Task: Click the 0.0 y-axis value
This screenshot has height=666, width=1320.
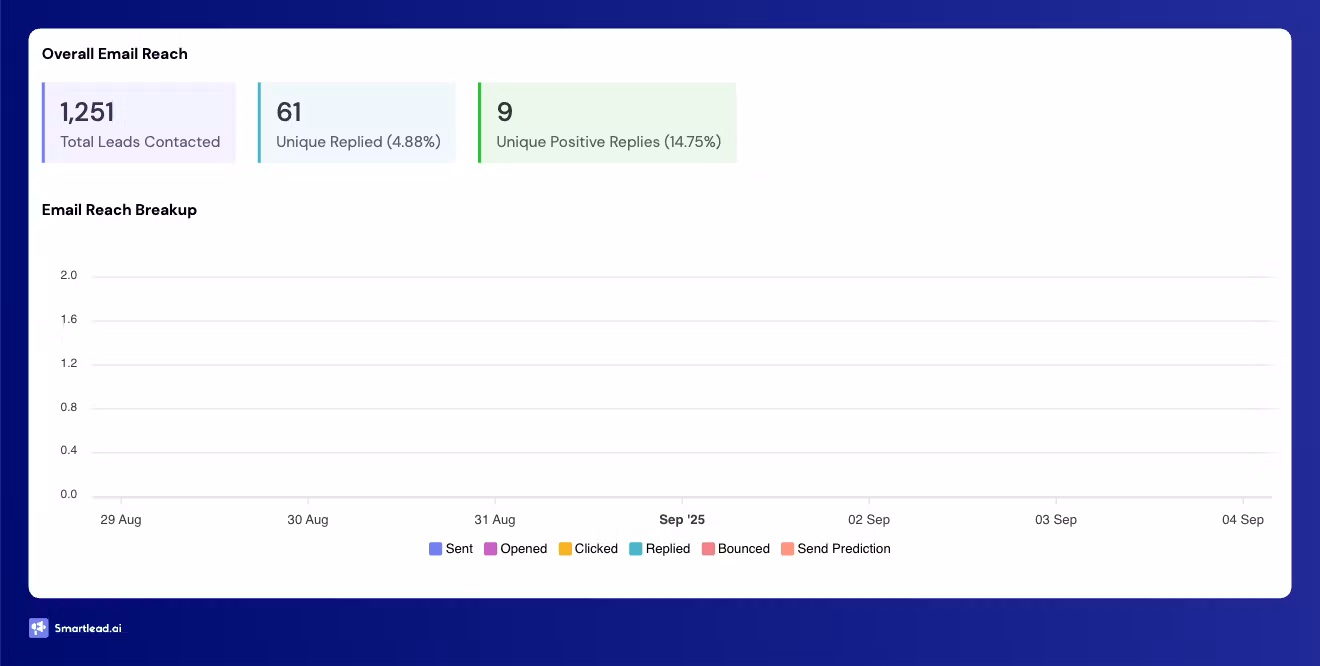Action: click(x=69, y=495)
